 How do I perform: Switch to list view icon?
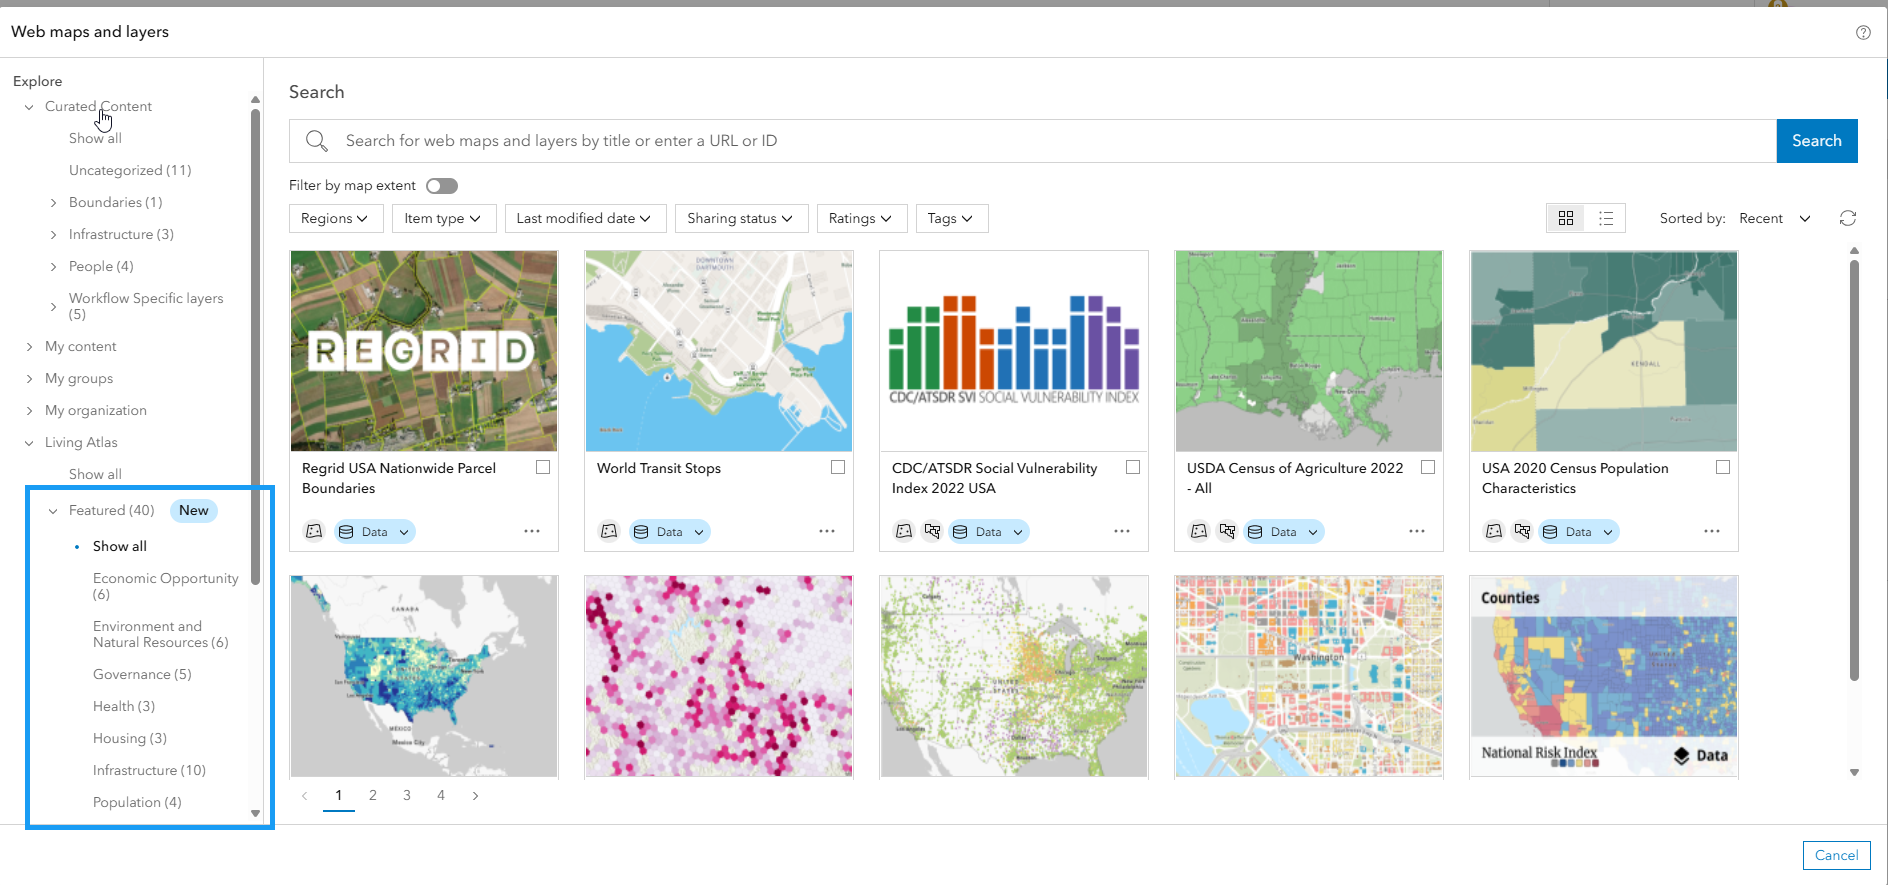[1606, 218]
